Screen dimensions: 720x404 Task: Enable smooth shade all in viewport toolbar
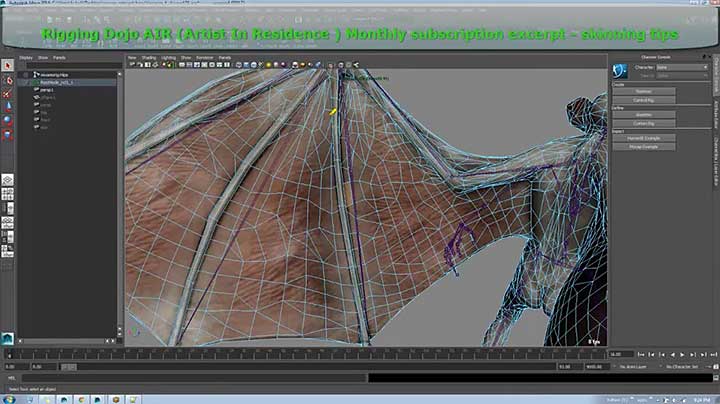tap(246, 65)
